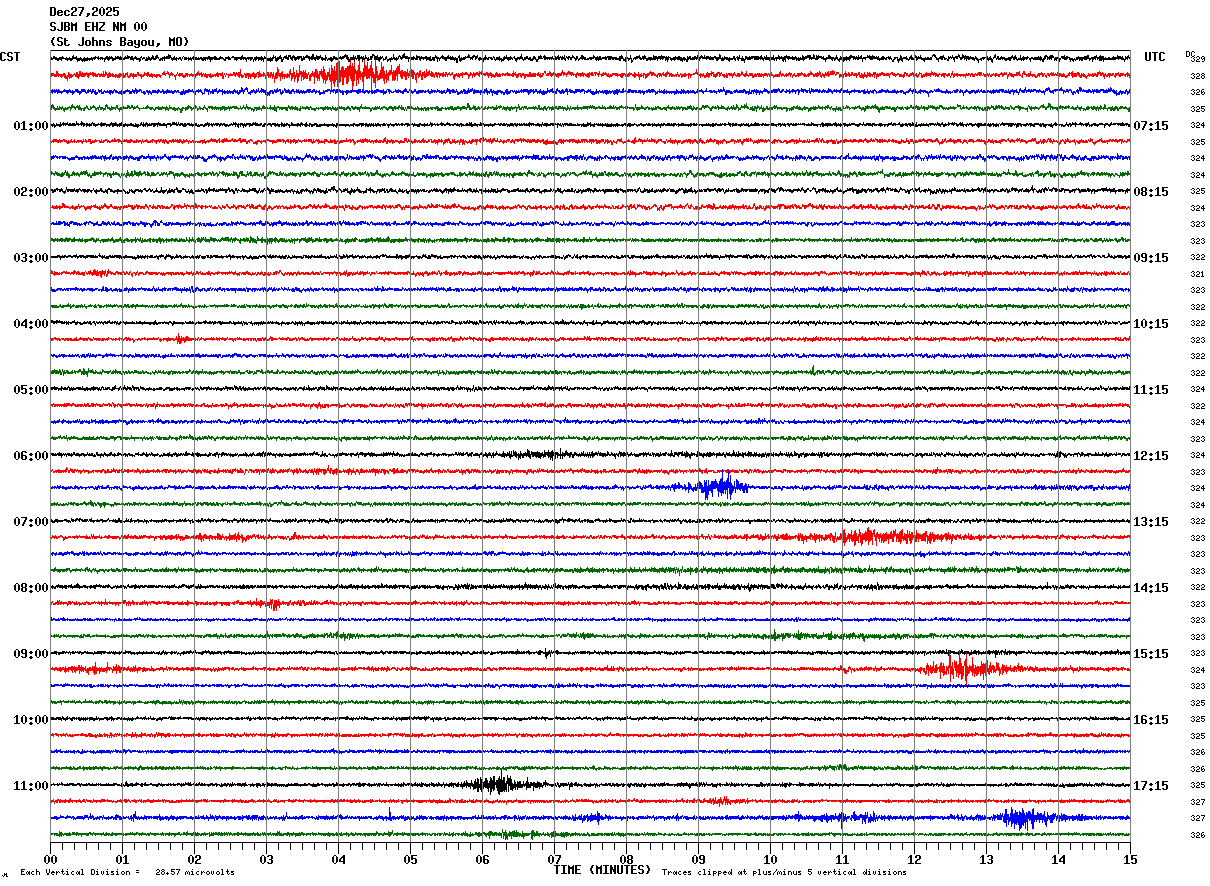Image resolution: width=1210 pixels, height=886 pixels.
Task: Click the 07:15 UTC time label
Action: (1151, 126)
